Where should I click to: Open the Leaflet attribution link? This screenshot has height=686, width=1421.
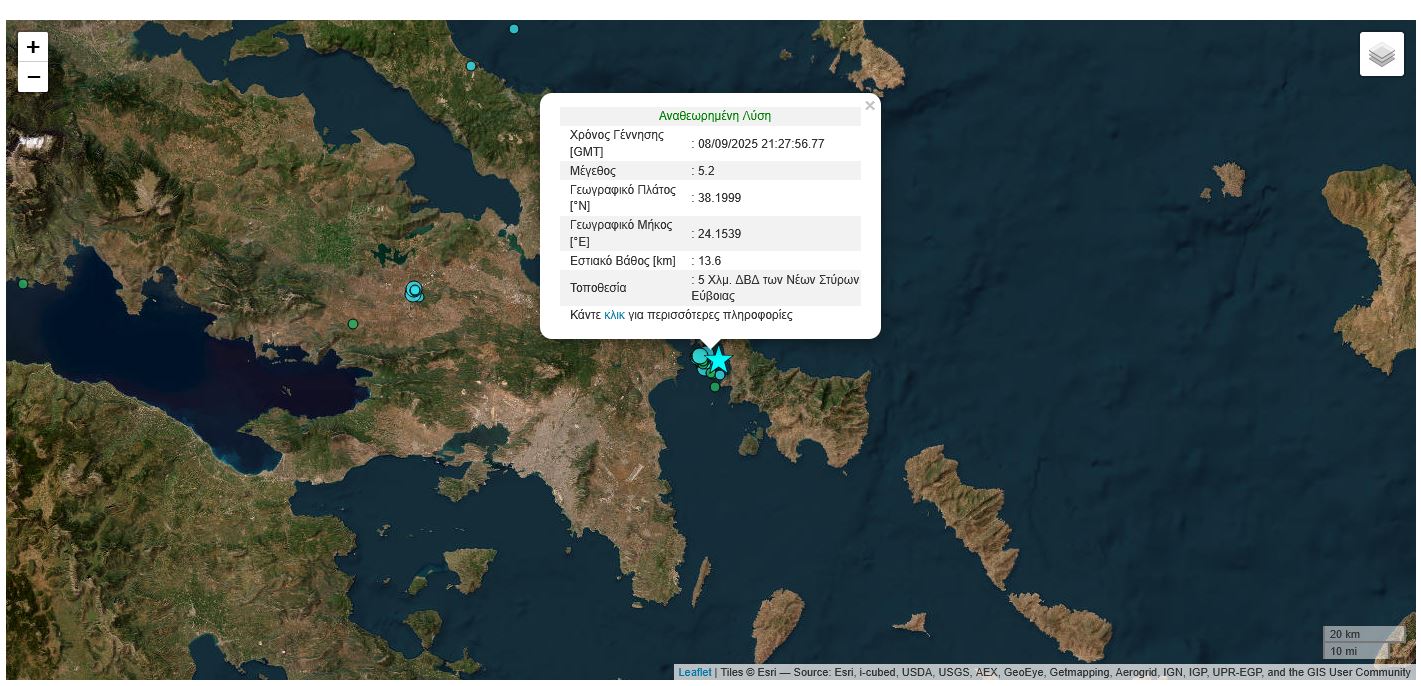pyautogui.click(x=694, y=672)
